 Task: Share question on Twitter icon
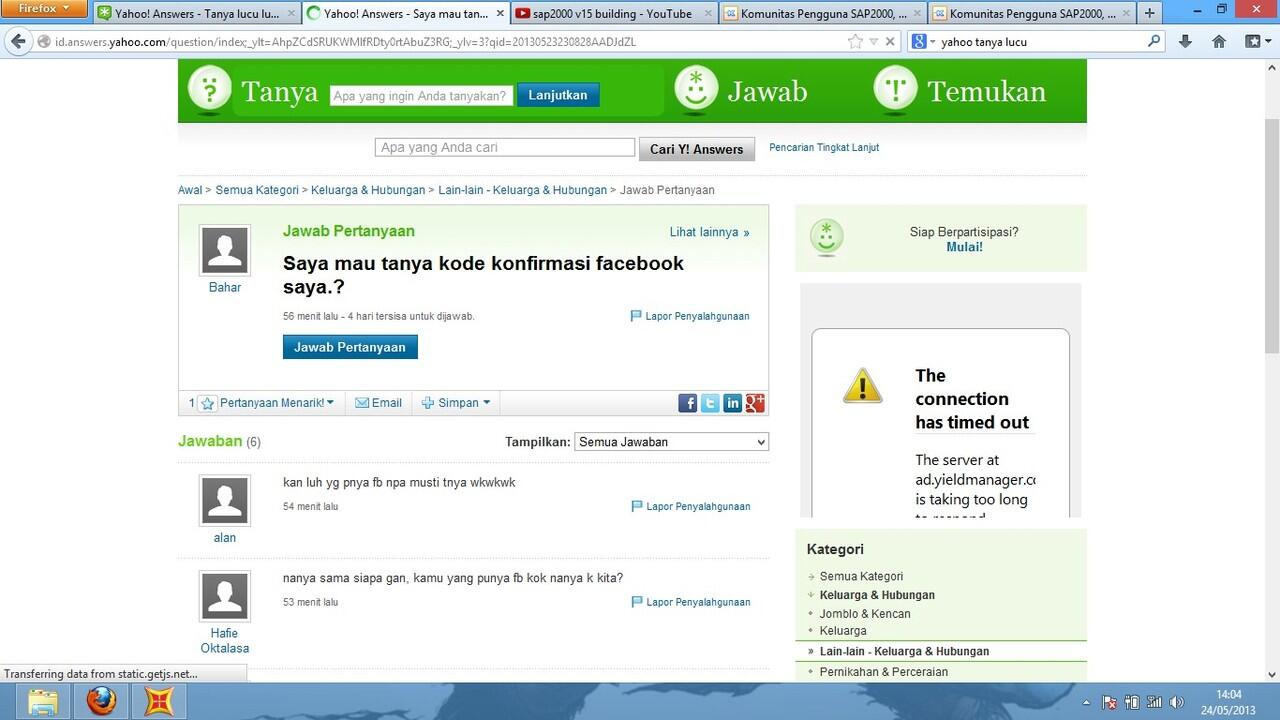(x=710, y=403)
